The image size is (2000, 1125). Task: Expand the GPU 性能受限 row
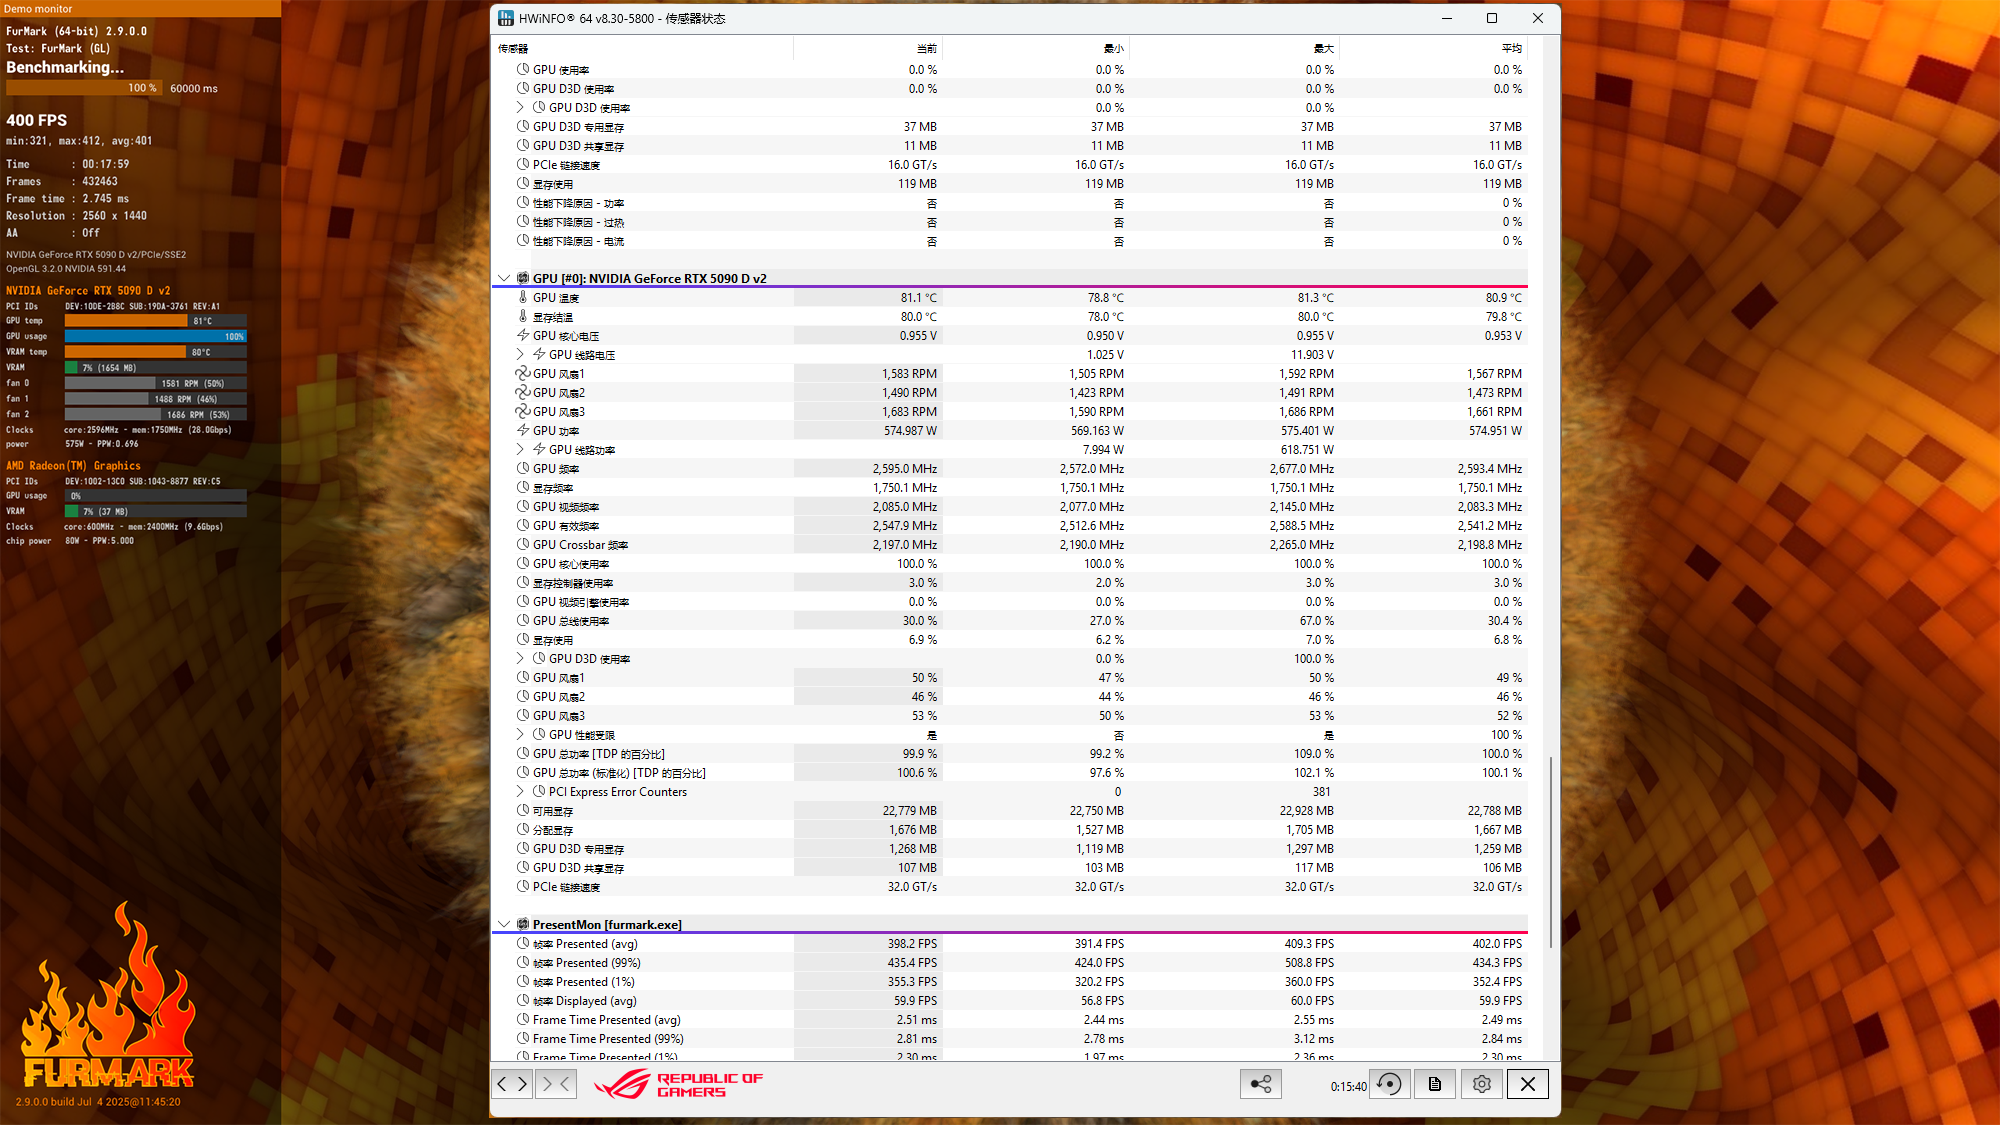pos(520,735)
